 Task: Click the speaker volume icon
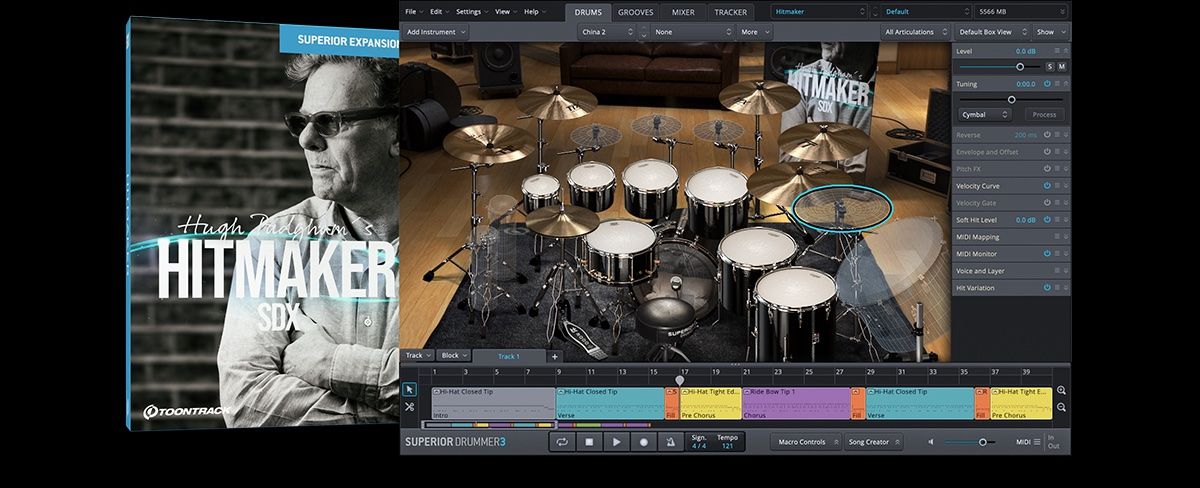pyautogui.click(x=932, y=442)
